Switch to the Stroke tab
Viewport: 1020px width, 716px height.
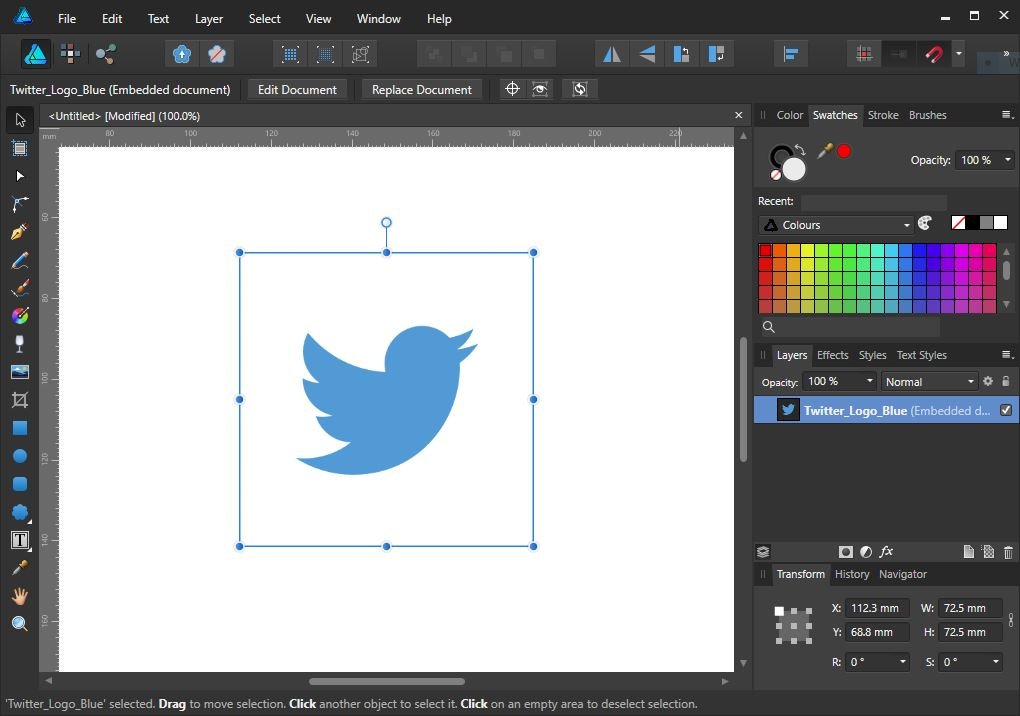883,115
